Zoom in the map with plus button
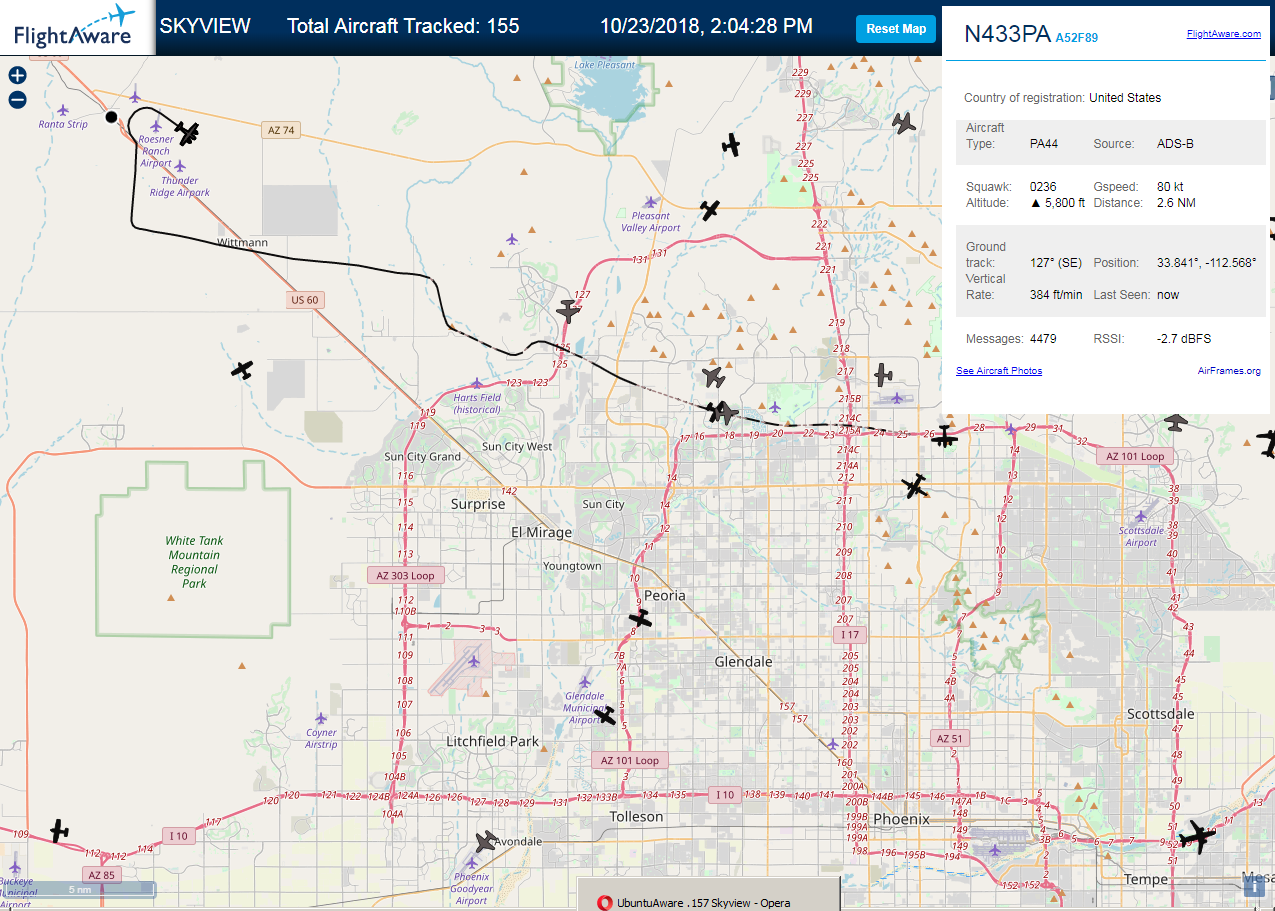This screenshot has width=1275, height=911. [17, 75]
